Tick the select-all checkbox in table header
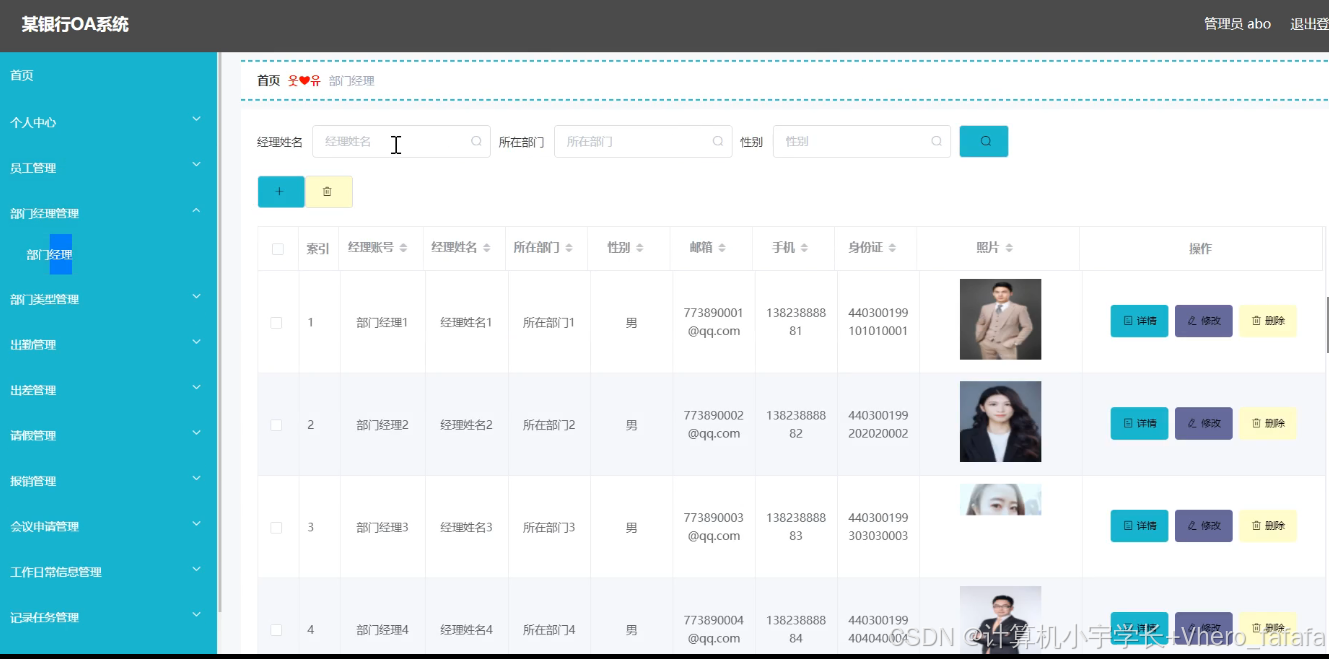This screenshot has height=659, width=1329. [277, 247]
